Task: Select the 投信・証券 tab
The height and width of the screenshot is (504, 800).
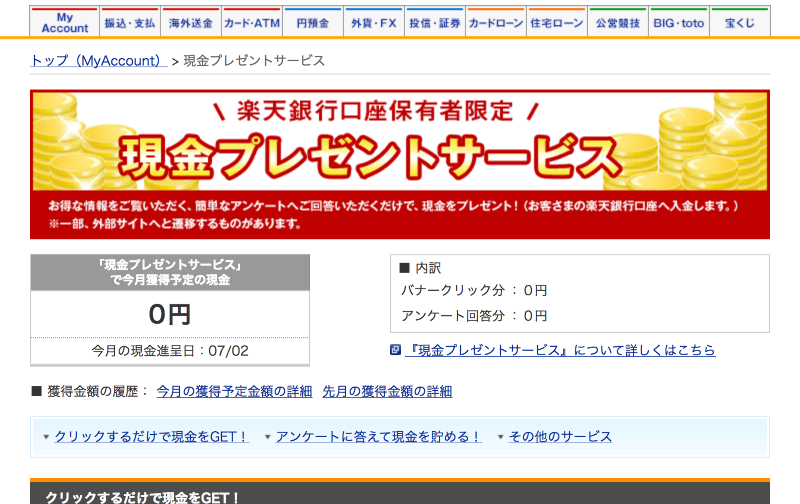Action: pos(435,23)
